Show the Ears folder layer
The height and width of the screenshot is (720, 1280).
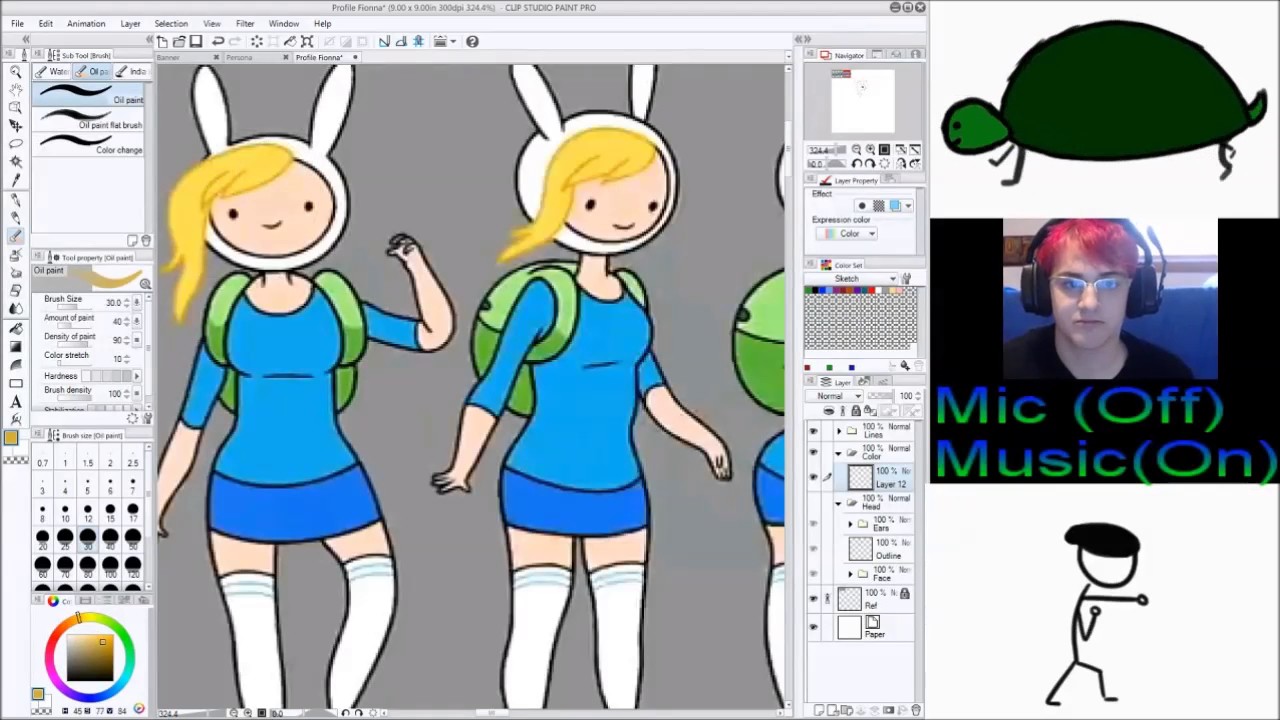pos(813,524)
